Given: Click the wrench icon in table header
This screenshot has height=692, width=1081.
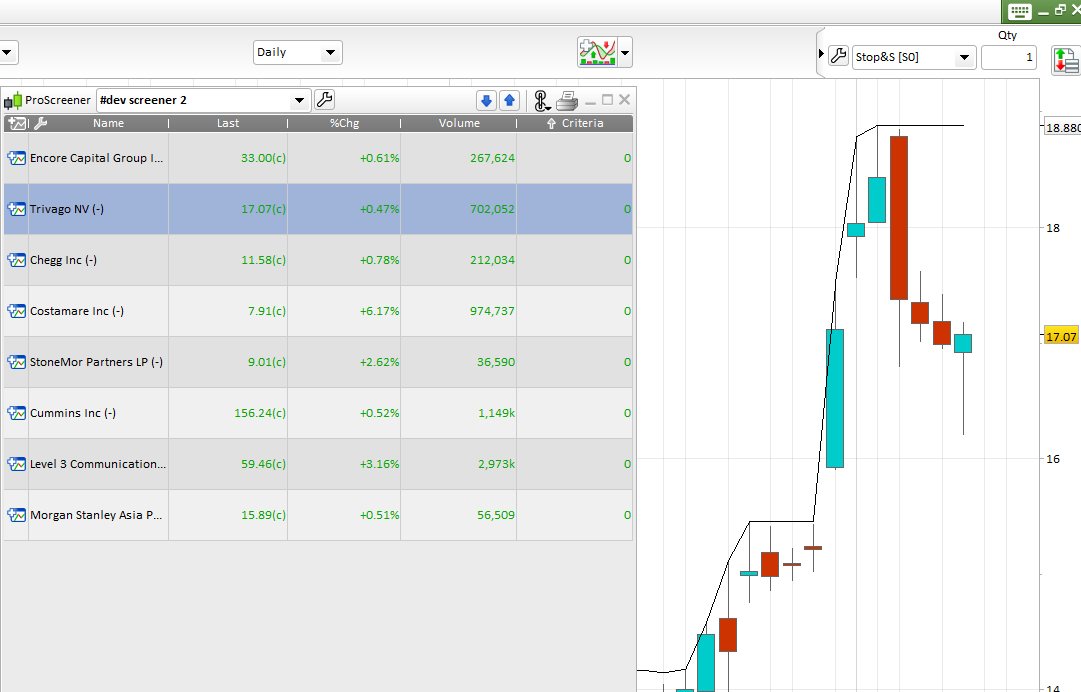Looking at the screenshot, I should click(x=41, y=123).
